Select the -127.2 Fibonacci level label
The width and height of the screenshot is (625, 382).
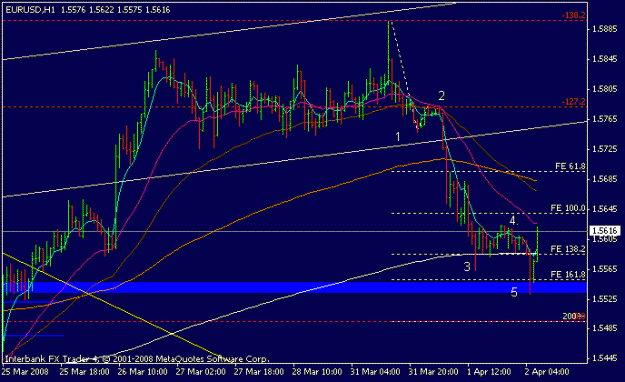tap(573, 102)
